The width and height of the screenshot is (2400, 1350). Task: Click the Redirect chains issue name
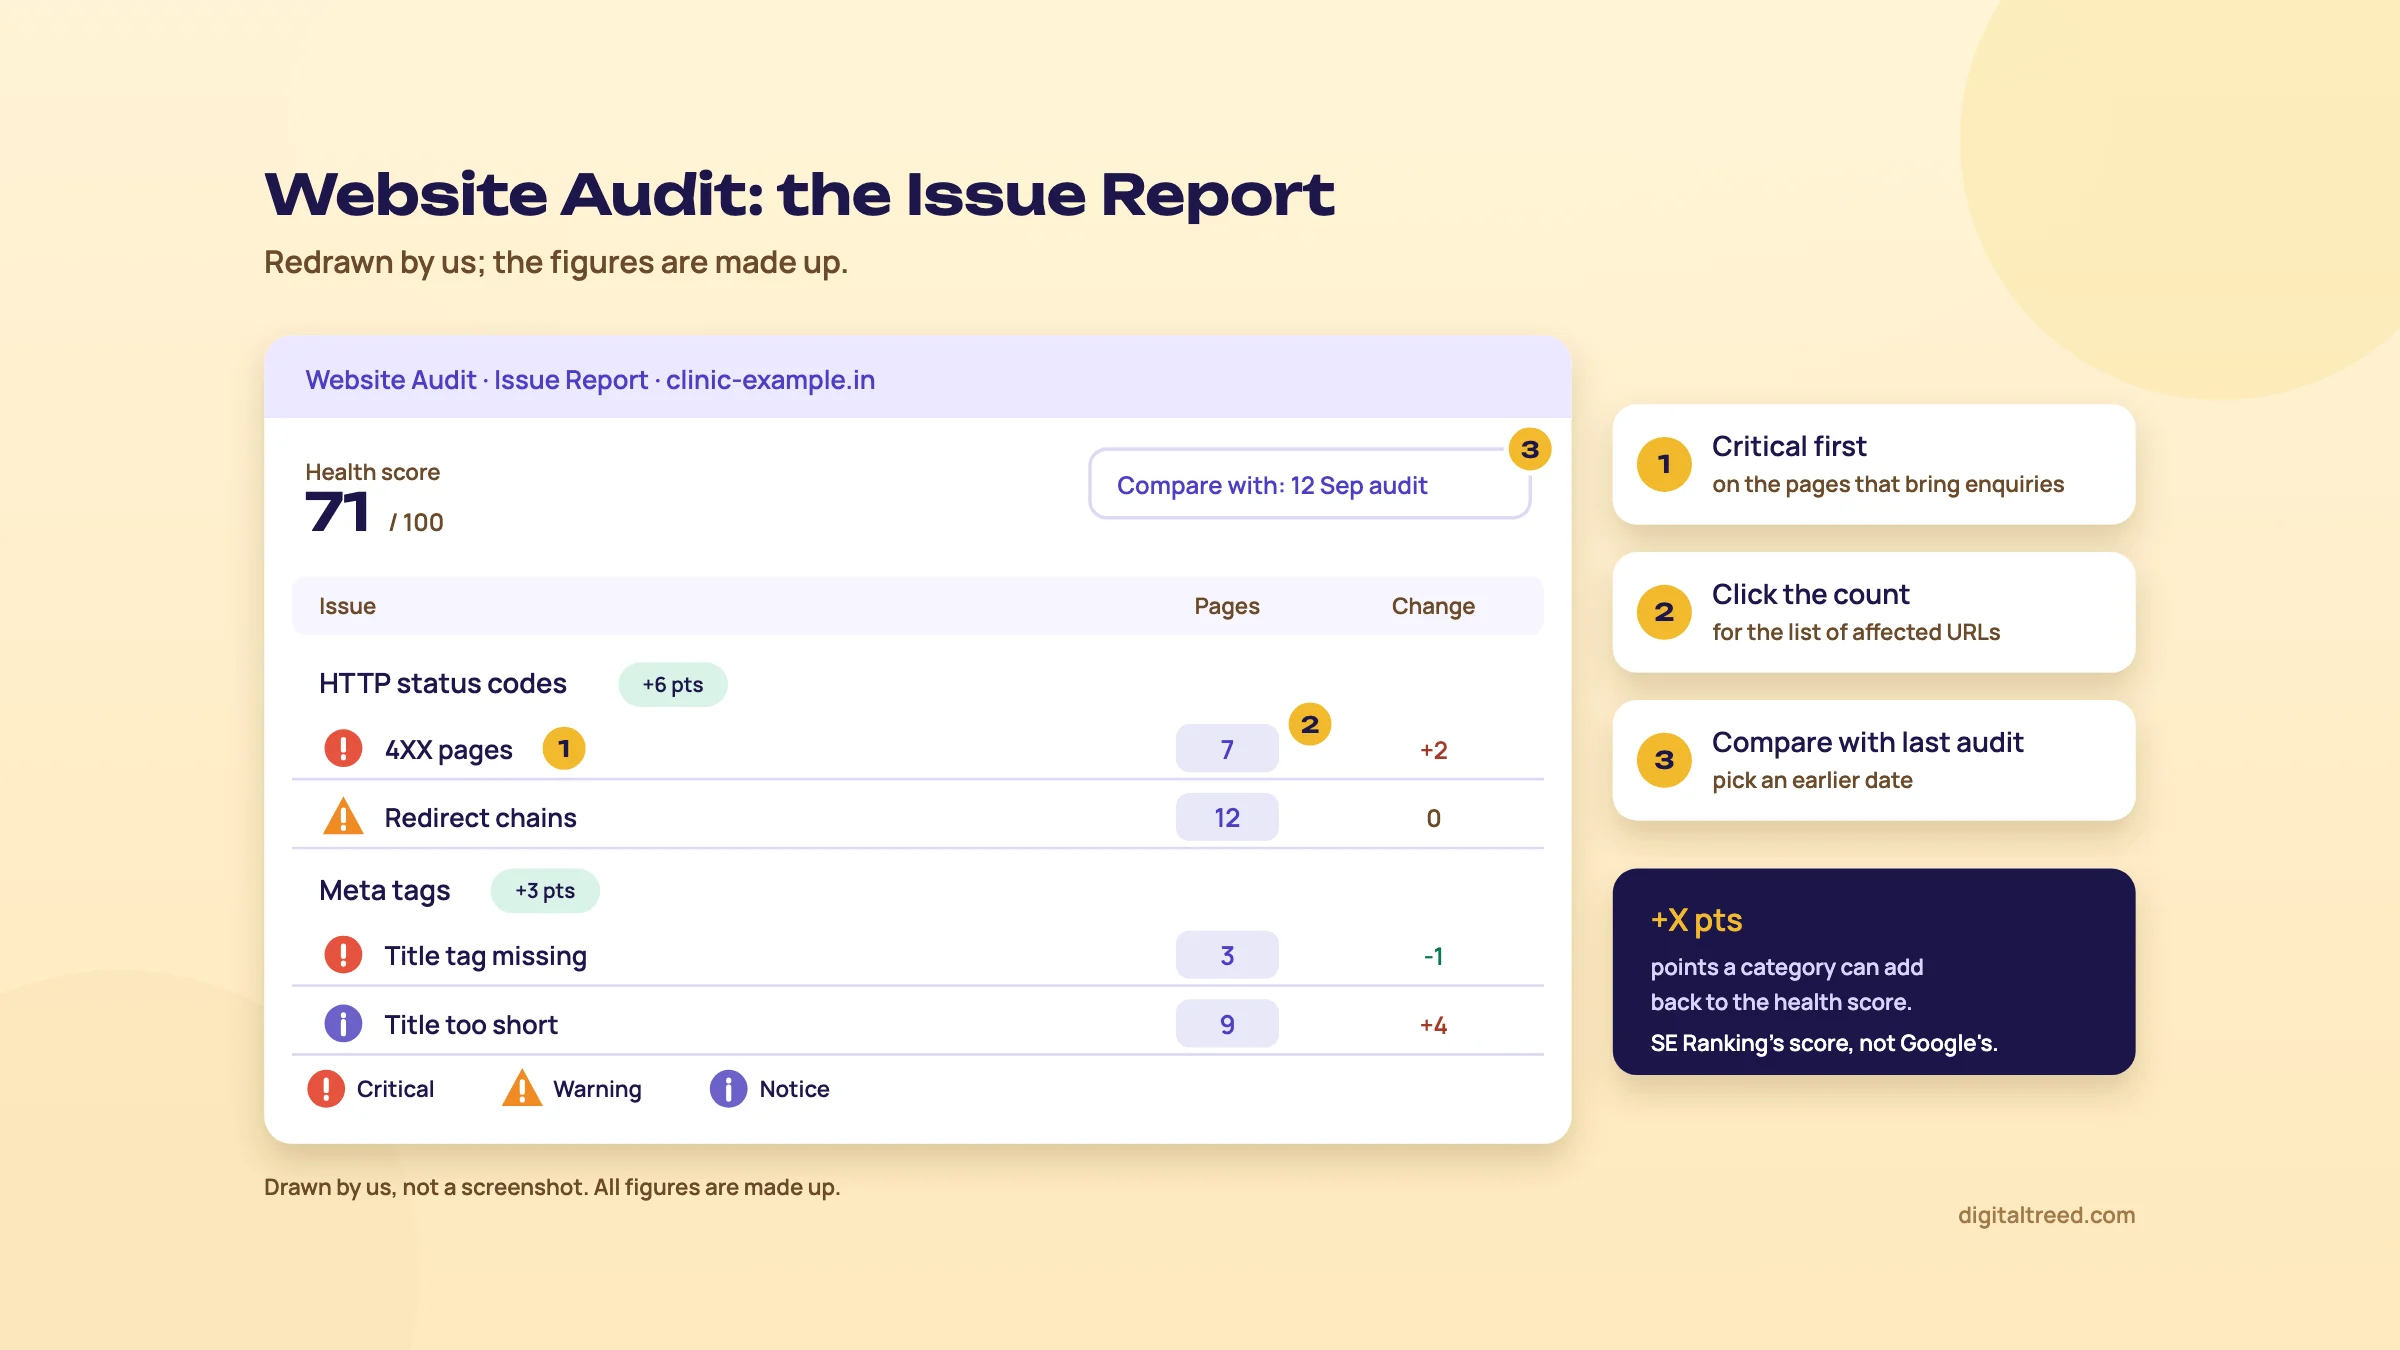pos(481,818)
